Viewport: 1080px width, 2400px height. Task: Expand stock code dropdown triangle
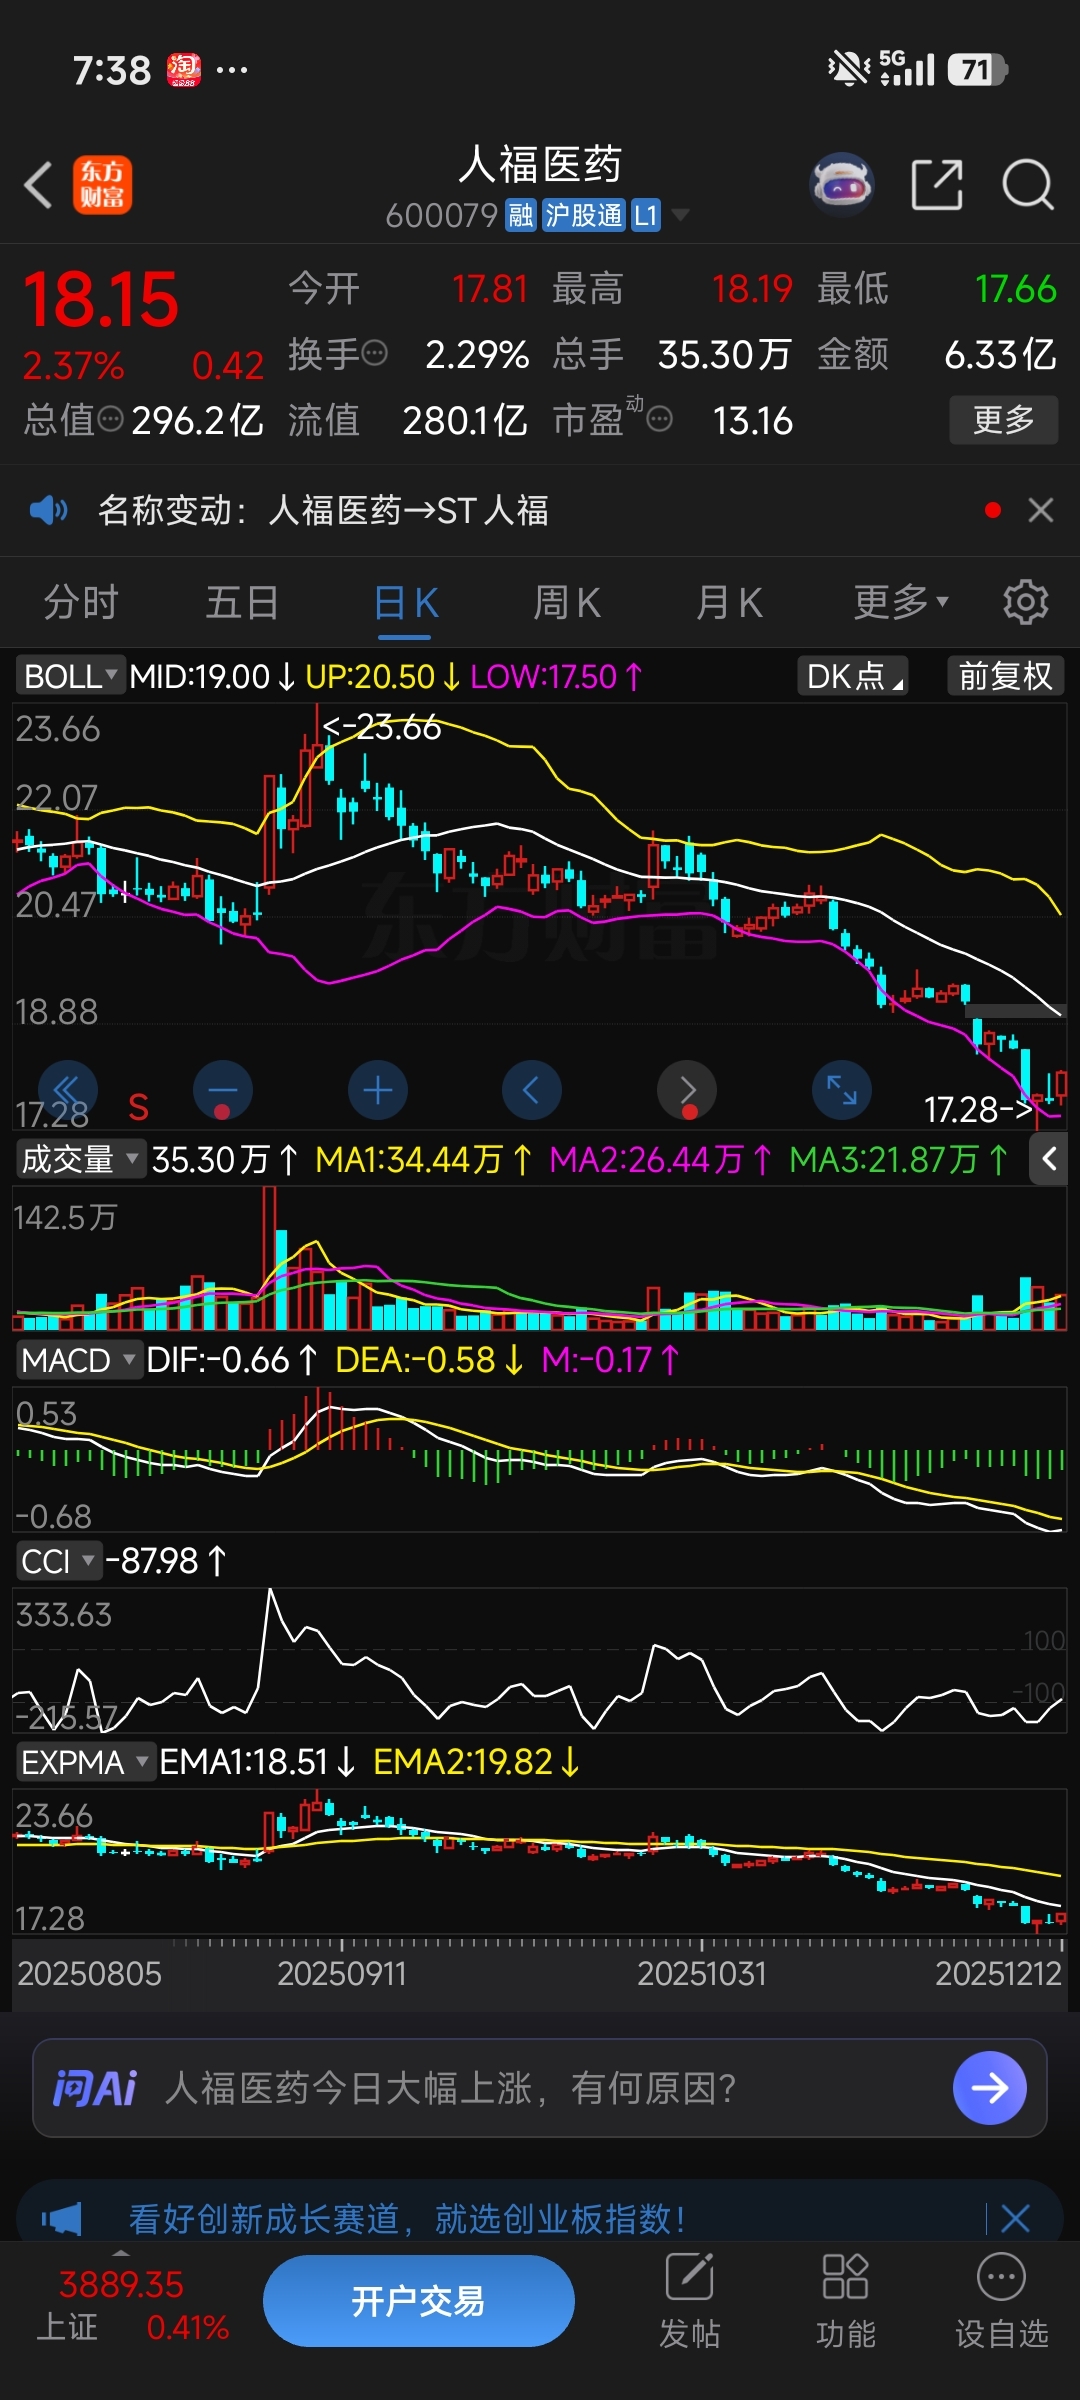[680, 215]
